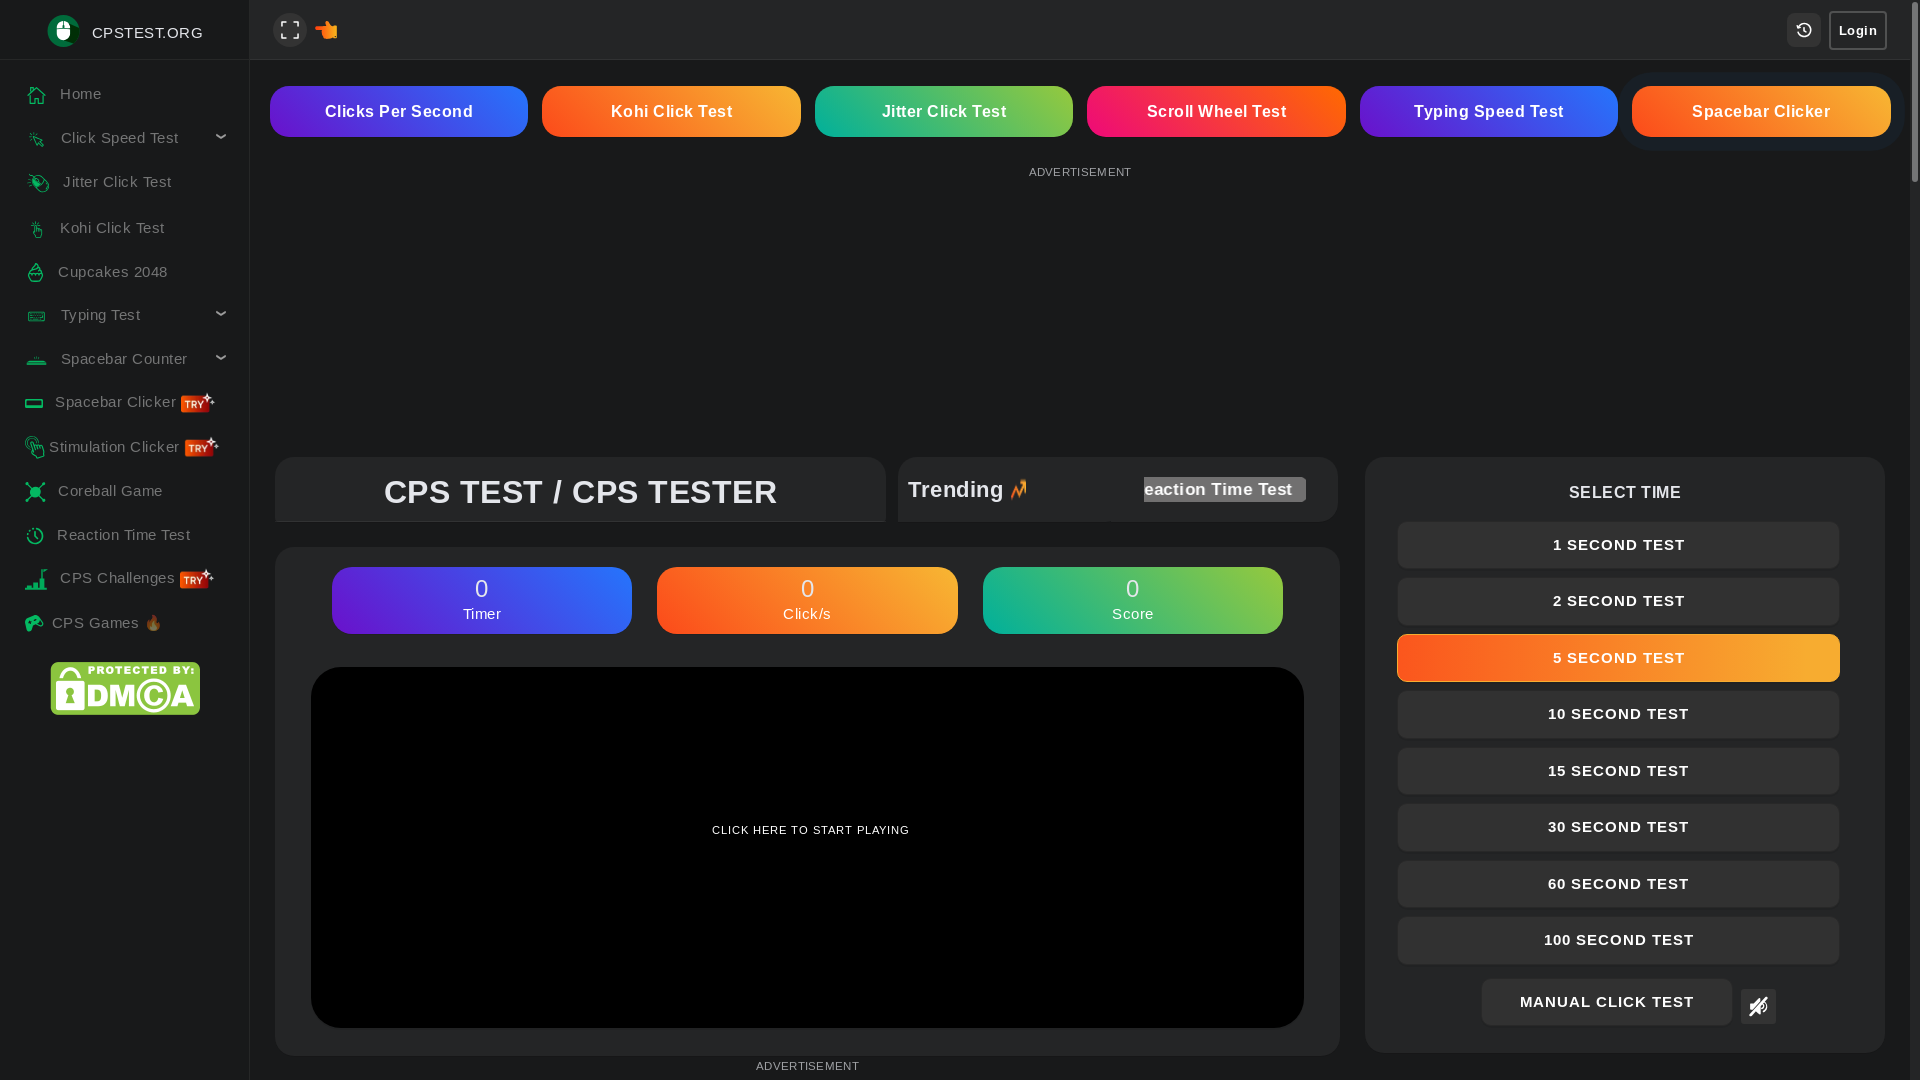Screen dimensions: 1920x1080
Task: Click the DMCA Protected badge
Action: pyautogui.click(x=125, y=688)
